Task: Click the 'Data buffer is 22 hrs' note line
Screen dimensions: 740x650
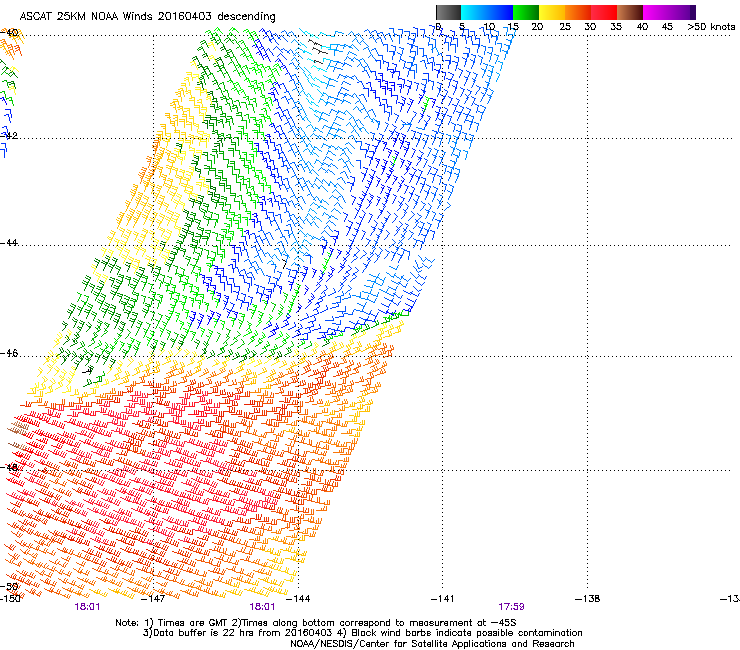Action: (362, 633)
